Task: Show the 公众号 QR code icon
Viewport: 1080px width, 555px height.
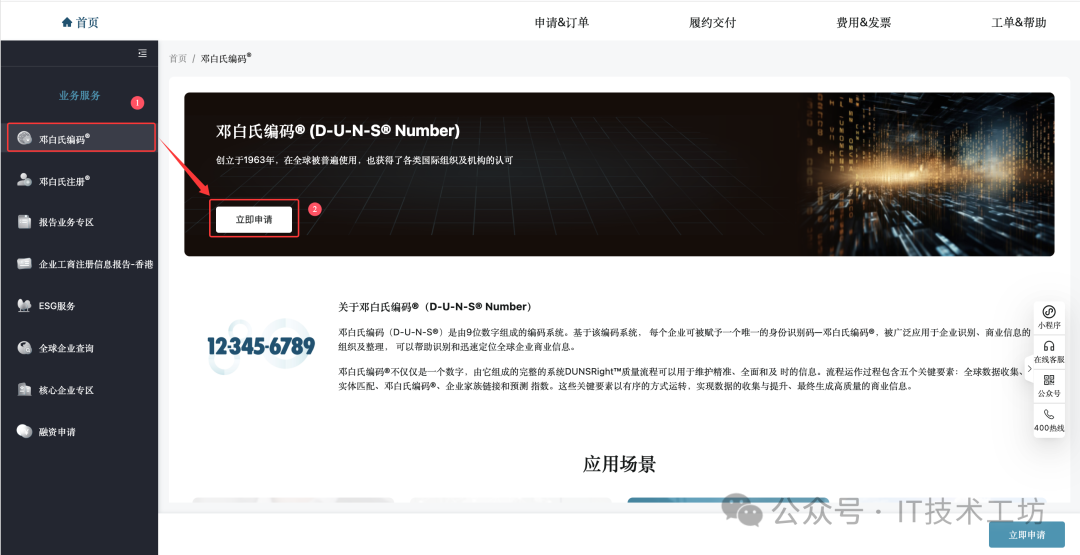Action: click(x=1049, y=380)
